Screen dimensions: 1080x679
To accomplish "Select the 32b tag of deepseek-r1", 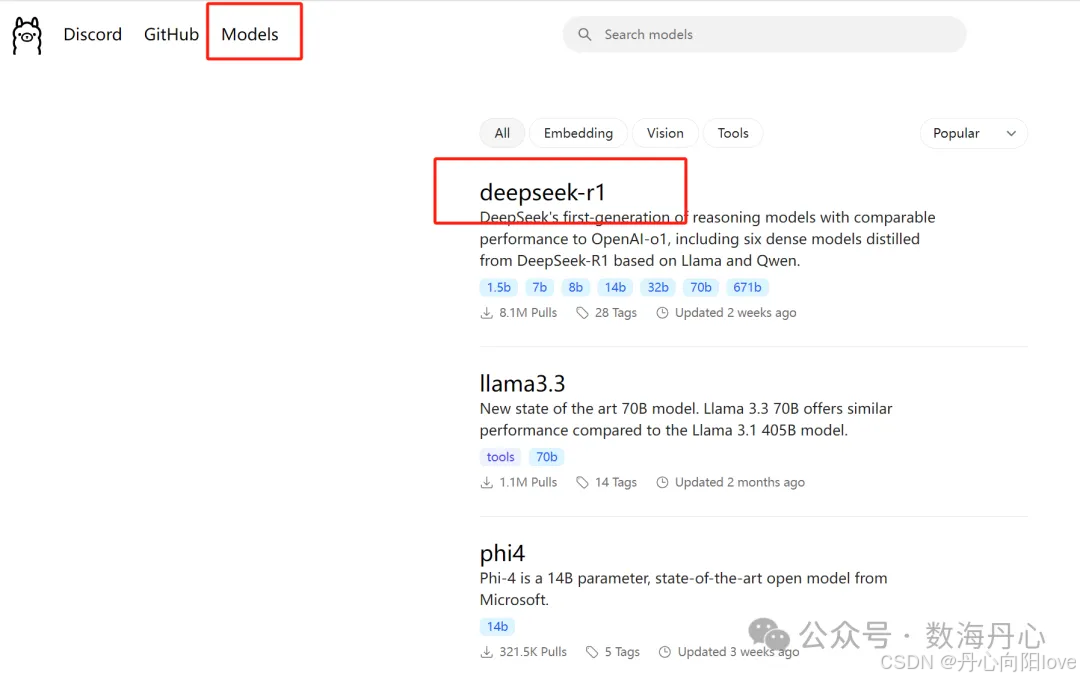I will click(658, 287).
